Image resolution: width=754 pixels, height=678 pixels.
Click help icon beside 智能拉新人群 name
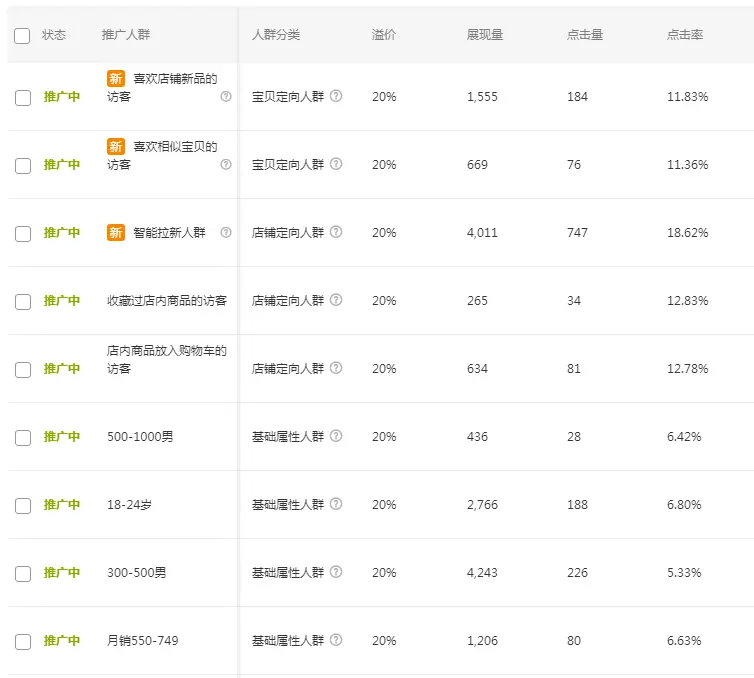pos(226,232)
